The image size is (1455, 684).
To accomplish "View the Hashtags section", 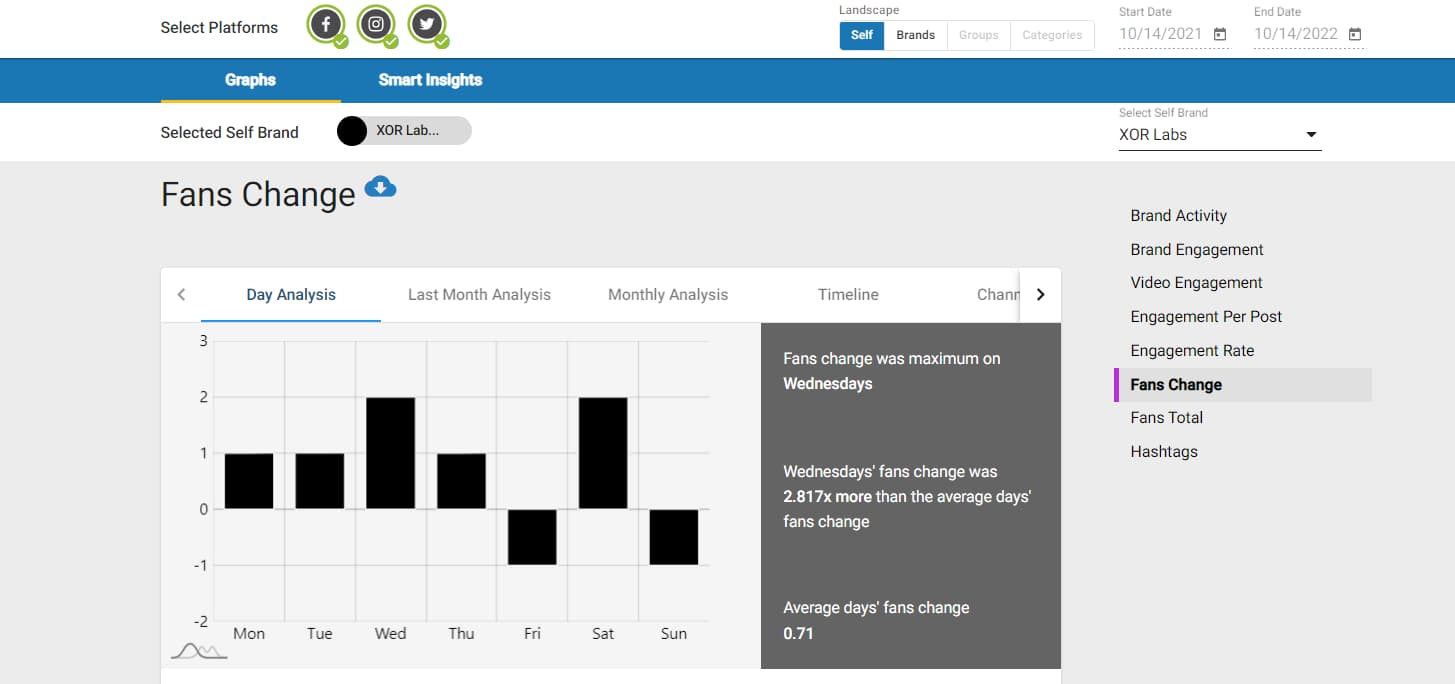I will point(1164,451).
